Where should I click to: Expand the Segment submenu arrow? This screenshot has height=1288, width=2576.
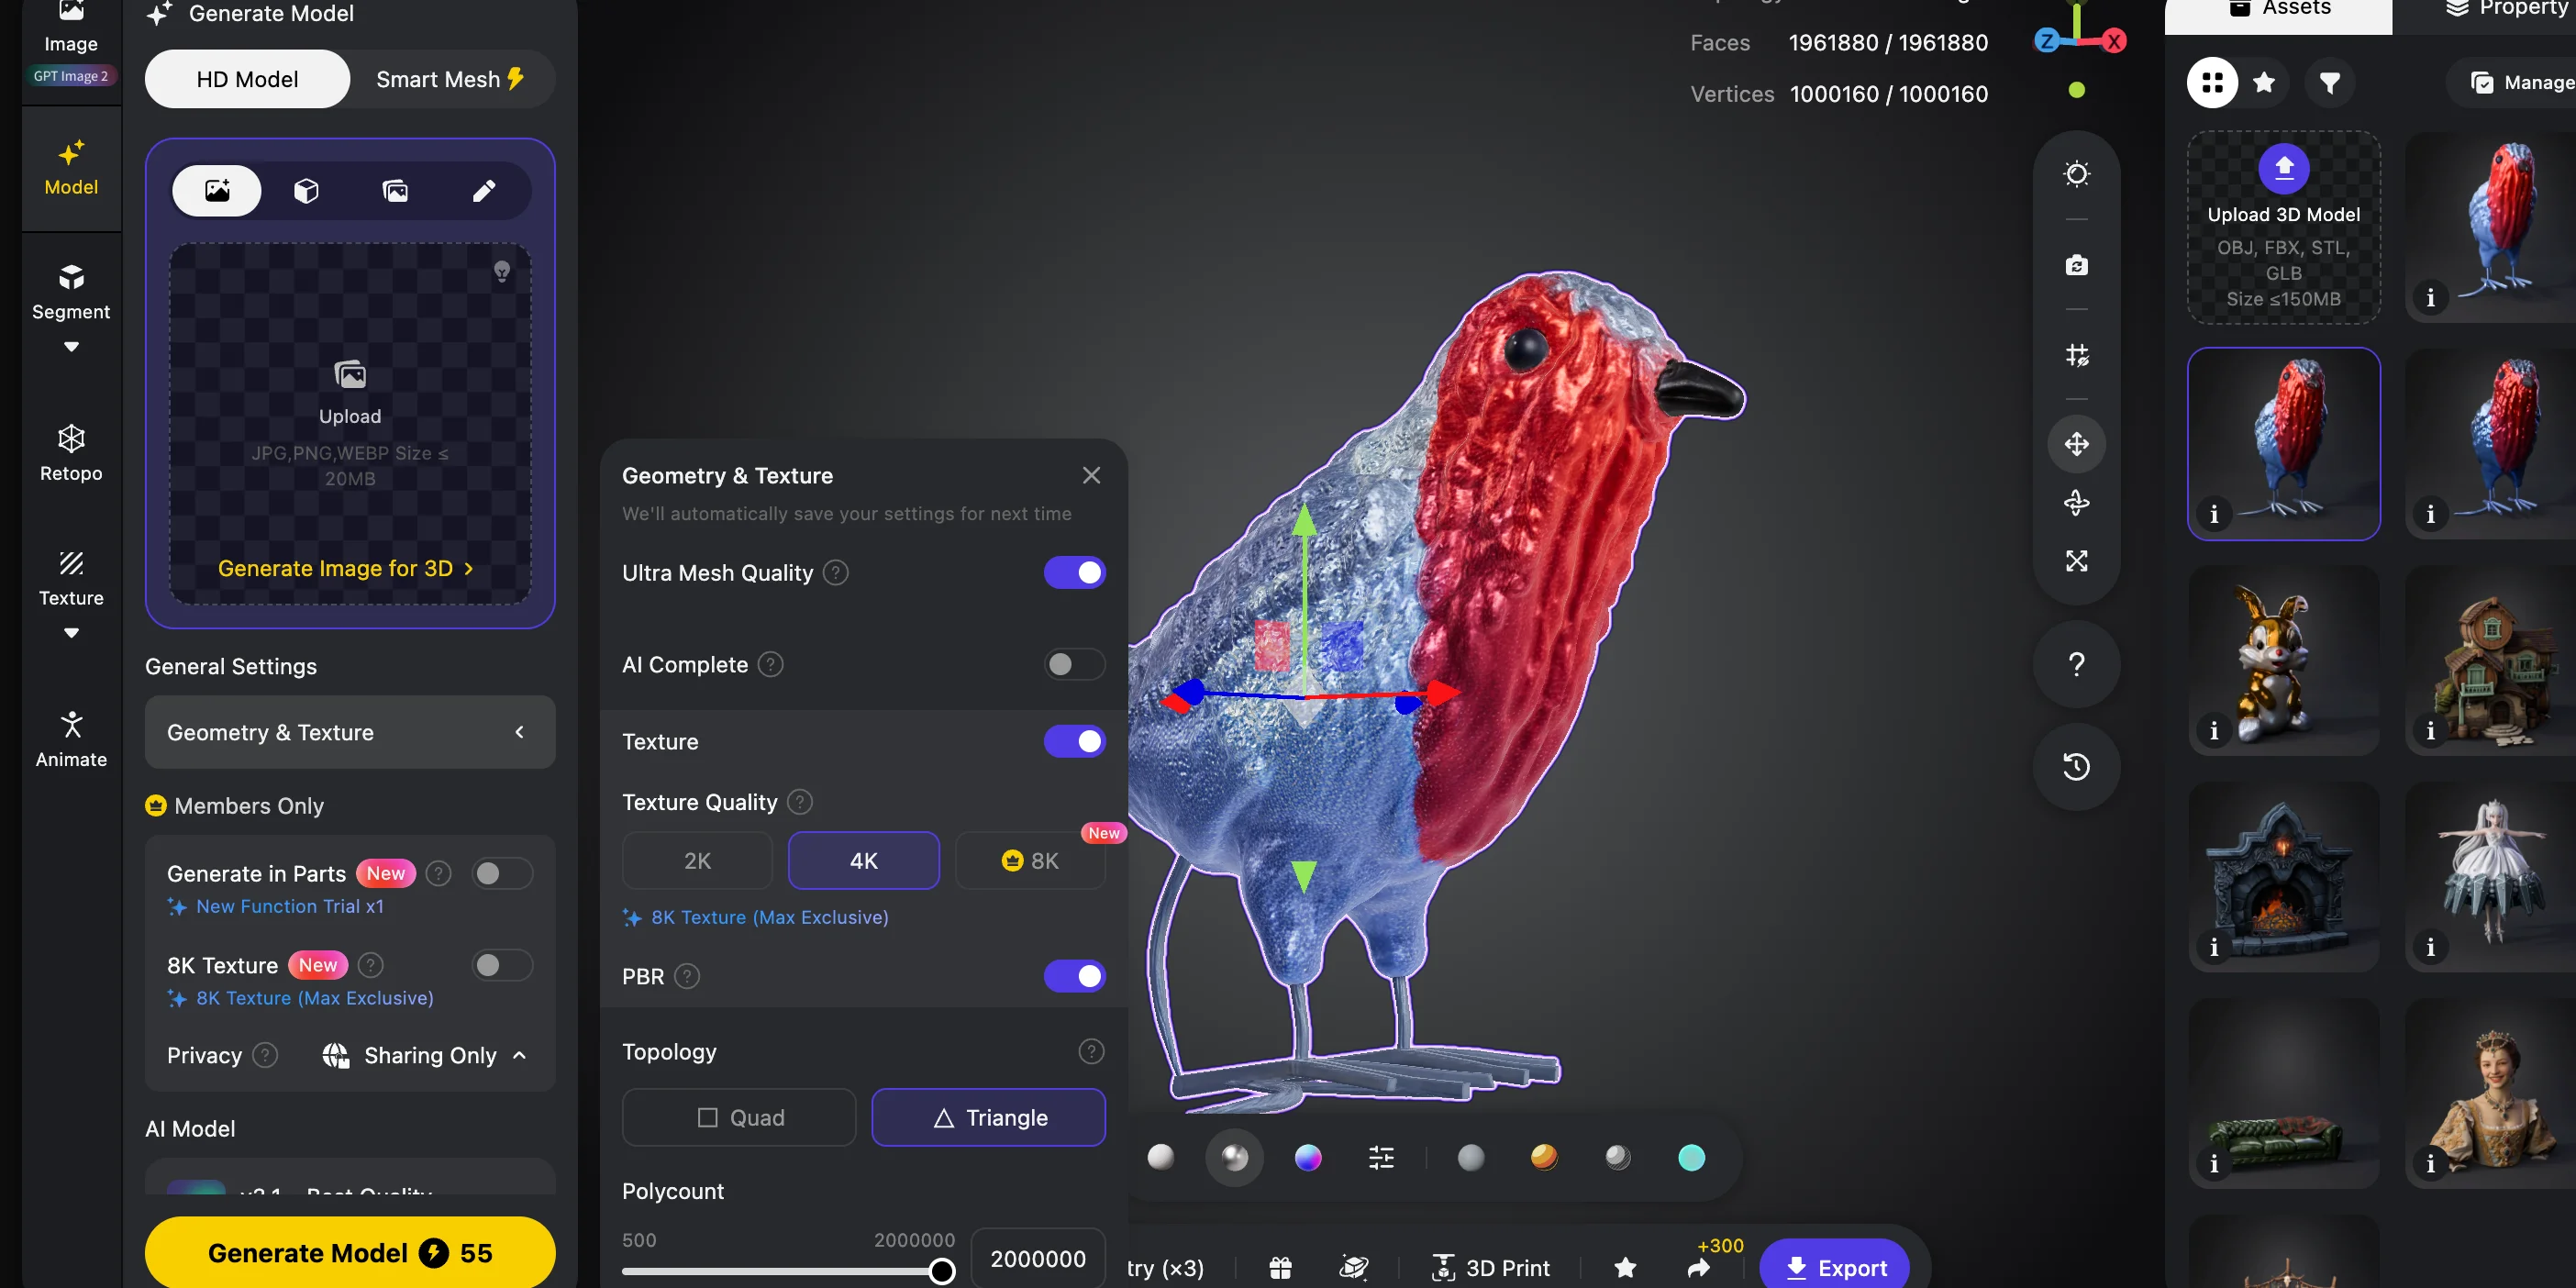[71, 347]
